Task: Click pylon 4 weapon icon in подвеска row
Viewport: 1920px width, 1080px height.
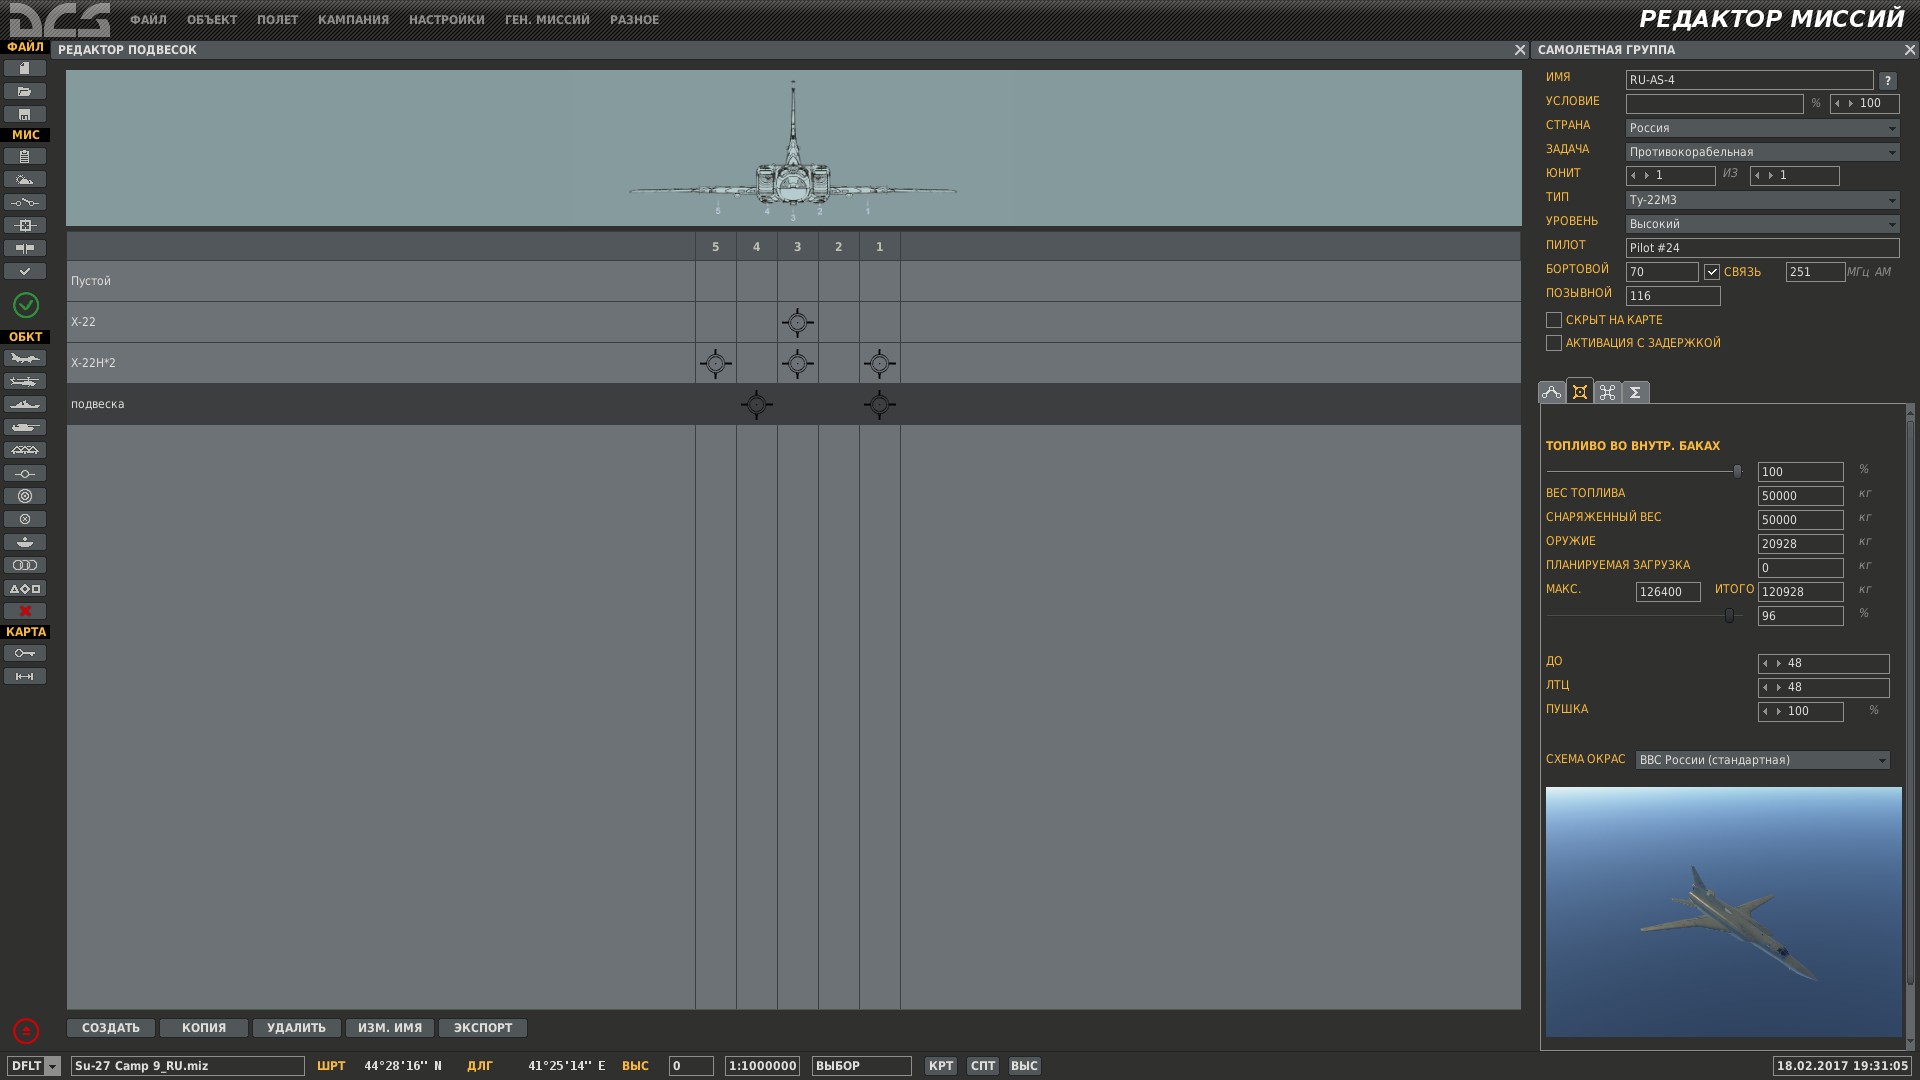Action: point(757,405)
